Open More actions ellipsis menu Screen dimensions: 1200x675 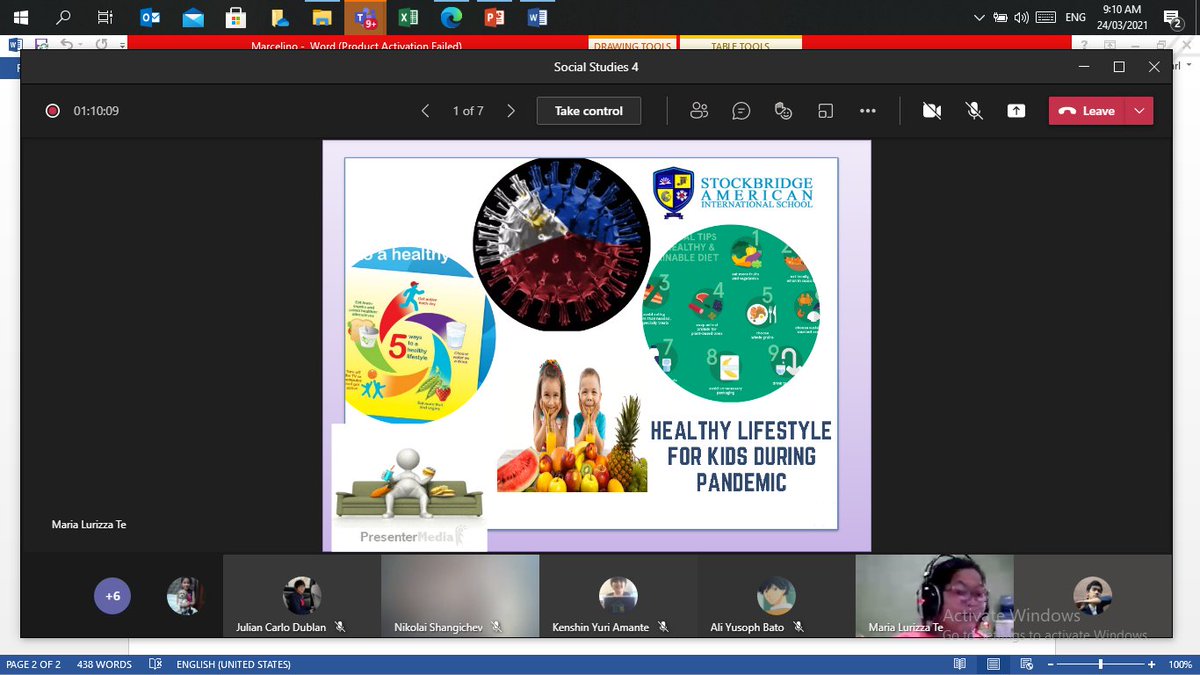(x=867, y=111)
